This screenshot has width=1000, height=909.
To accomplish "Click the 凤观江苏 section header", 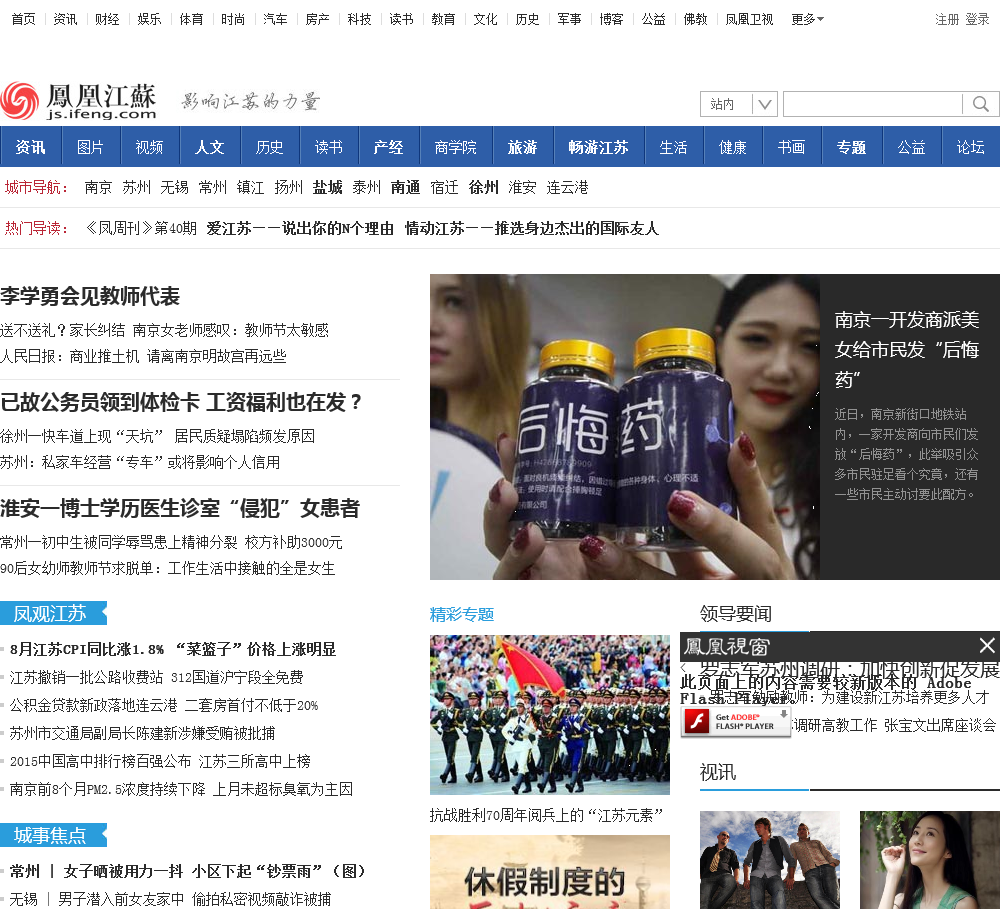I will pos(53,613).
